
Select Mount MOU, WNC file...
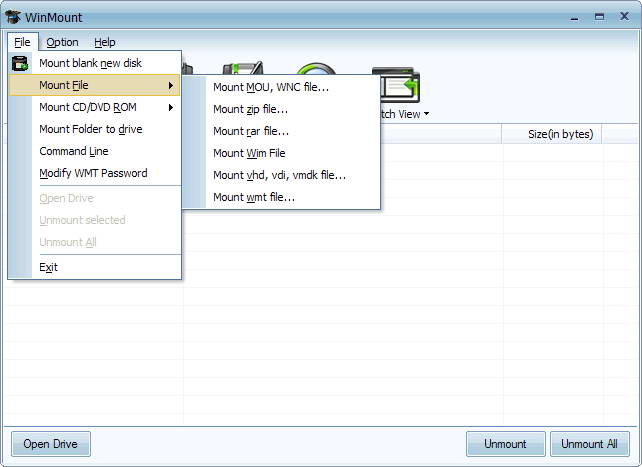coord(281,87)
